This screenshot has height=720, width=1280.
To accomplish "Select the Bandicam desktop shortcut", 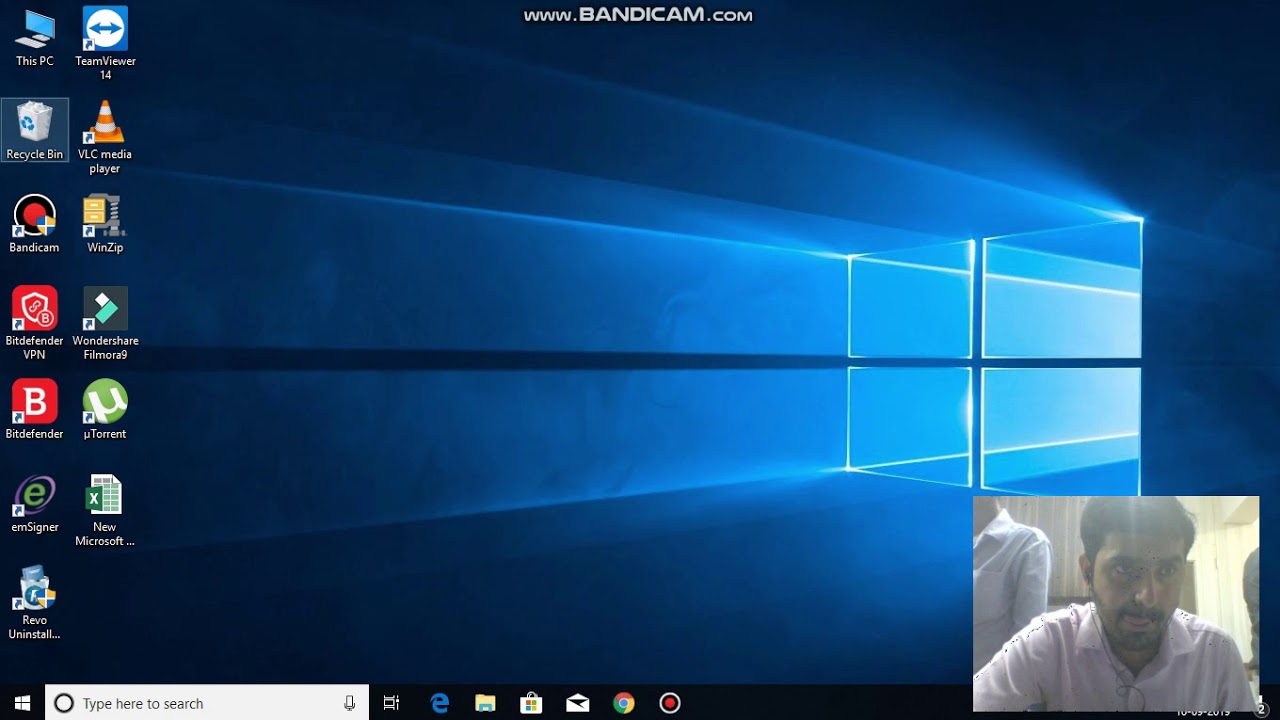I will click(x=35, y=224).
